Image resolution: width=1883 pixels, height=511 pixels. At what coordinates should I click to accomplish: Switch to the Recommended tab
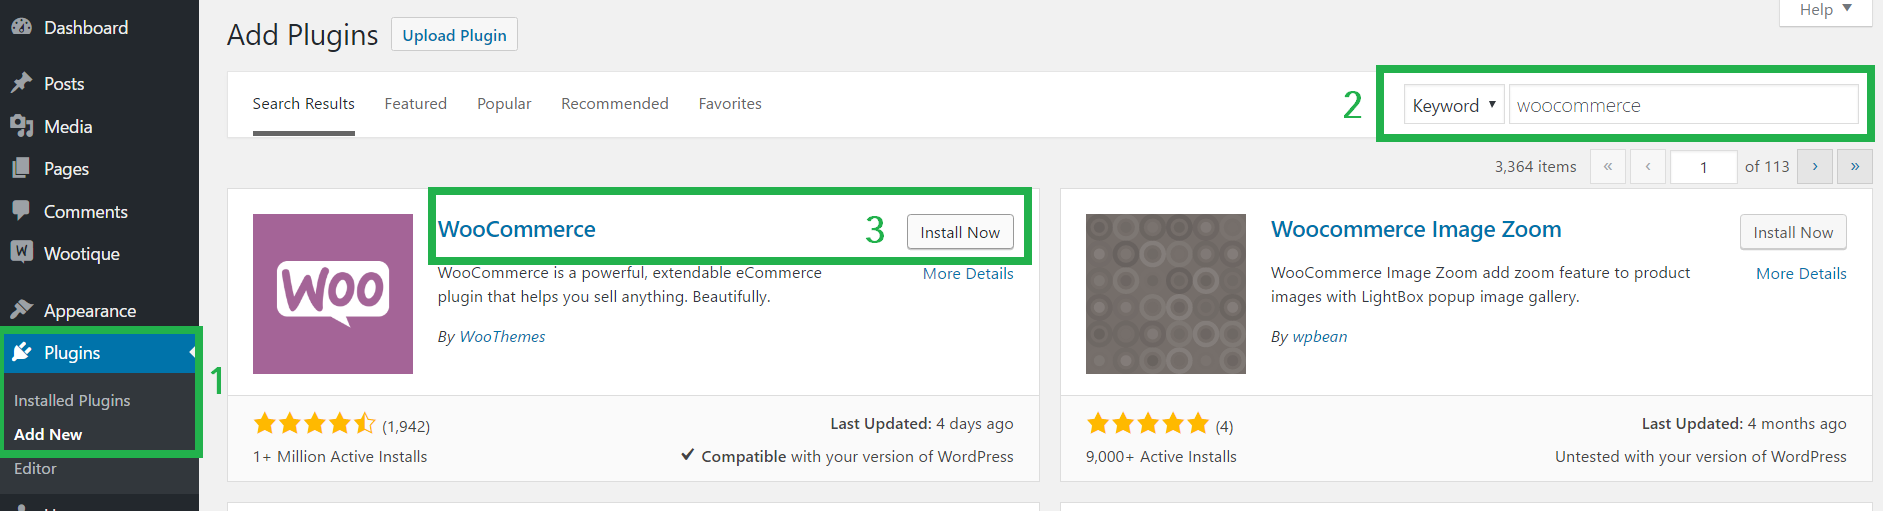pos(615,104)
